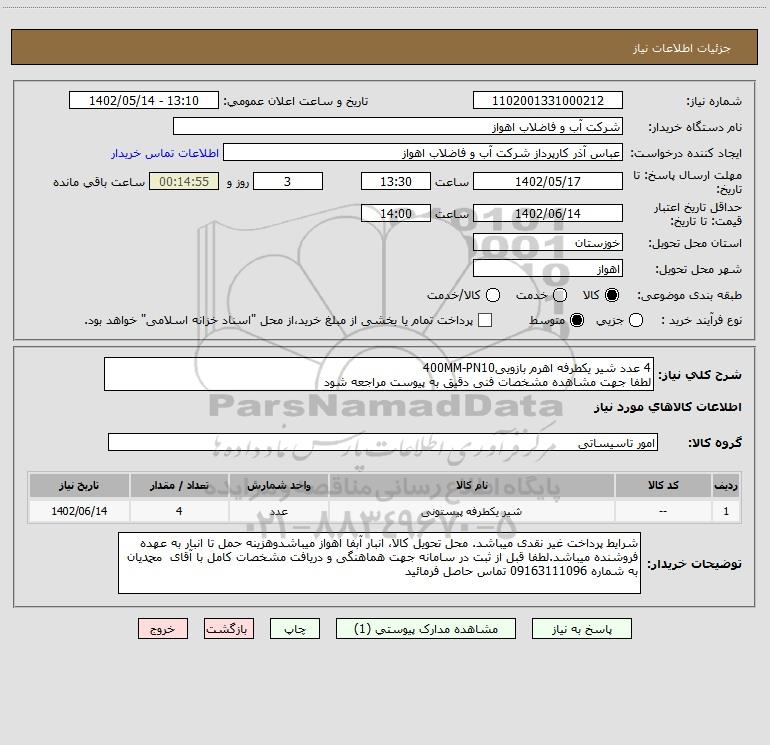Click the بازگشت back button

coord(229,629)
